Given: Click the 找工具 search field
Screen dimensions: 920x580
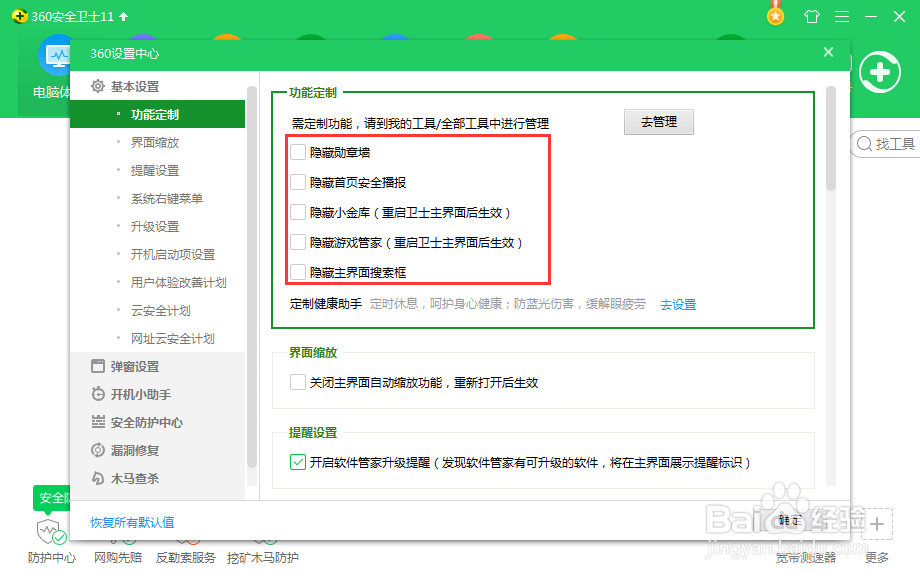Looking at the screenshot, I should [886, 144].
